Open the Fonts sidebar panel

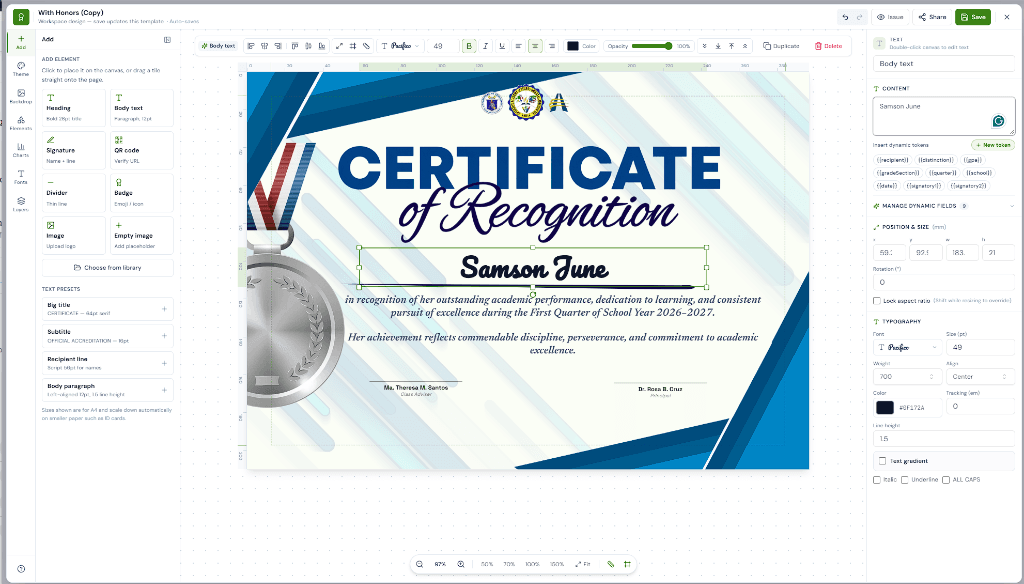tap(21, 176)
